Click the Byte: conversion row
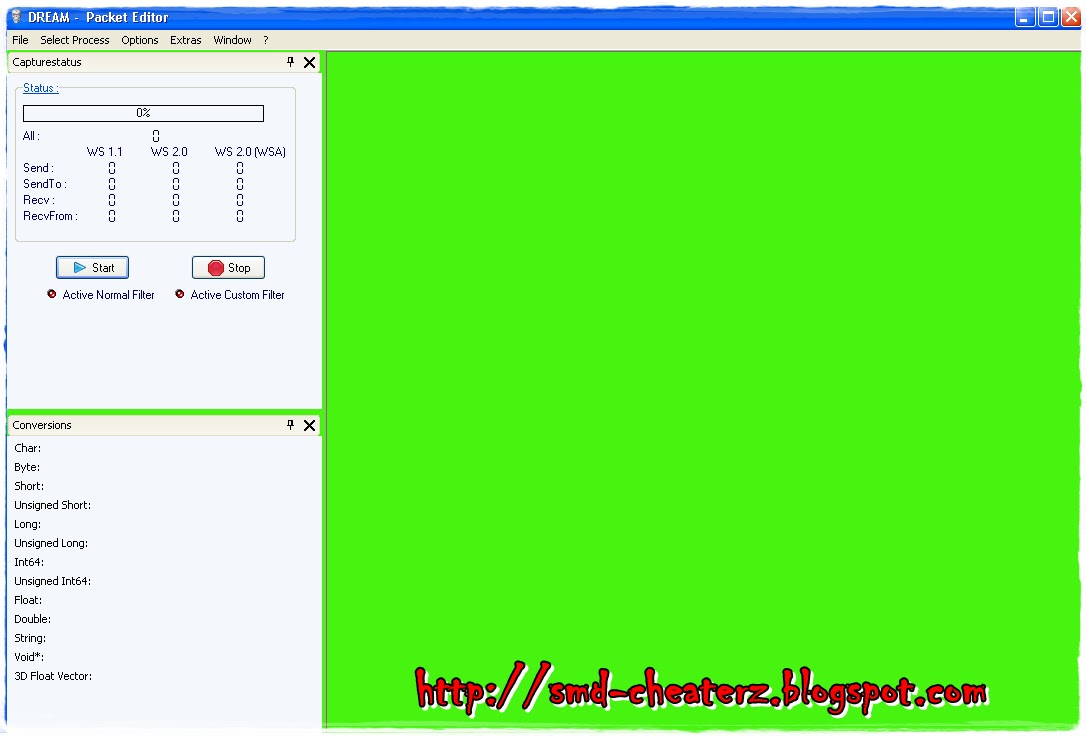 (27, 467)
